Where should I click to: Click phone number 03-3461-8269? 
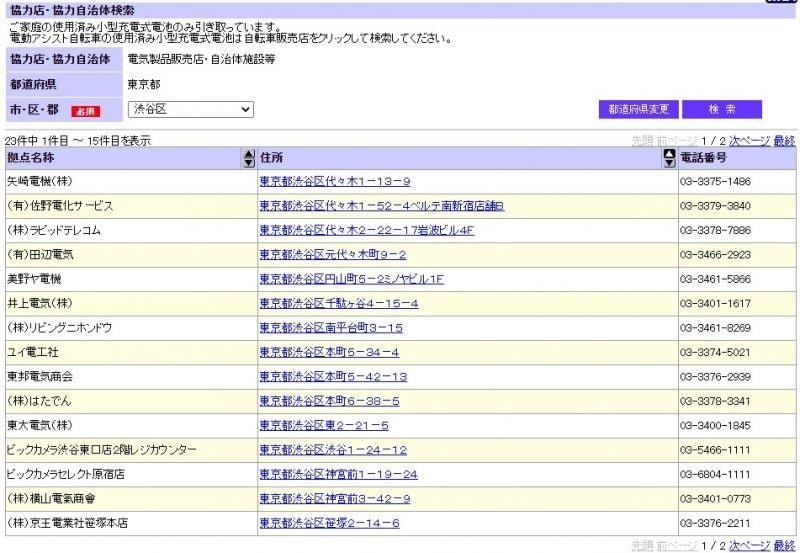[x=715, y=328]
